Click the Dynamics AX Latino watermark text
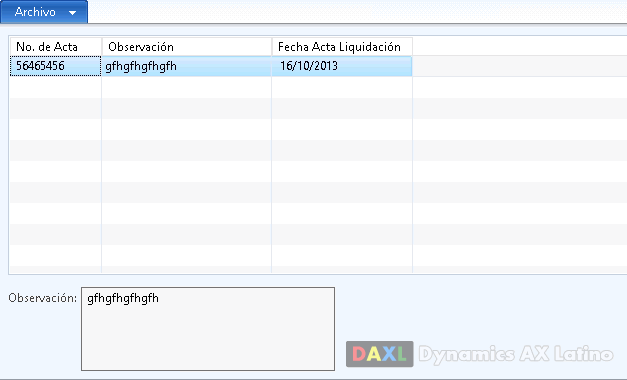 [516, 354]
